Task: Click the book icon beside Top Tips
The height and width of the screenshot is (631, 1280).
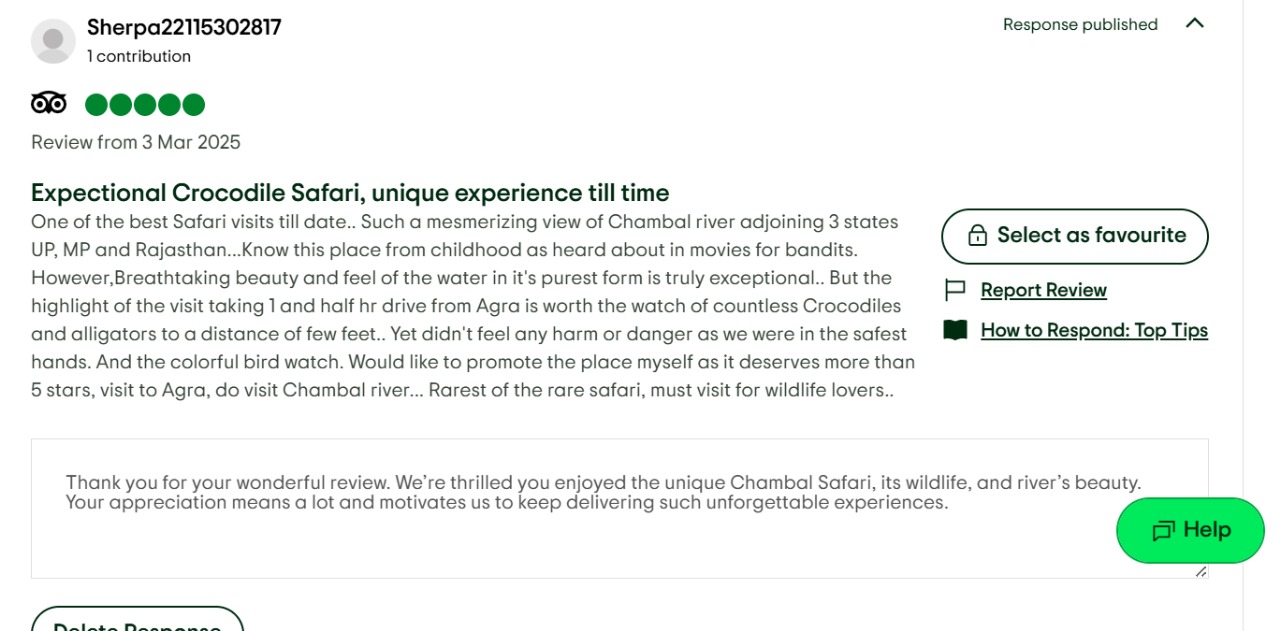Action: click(x=955, y=330)
